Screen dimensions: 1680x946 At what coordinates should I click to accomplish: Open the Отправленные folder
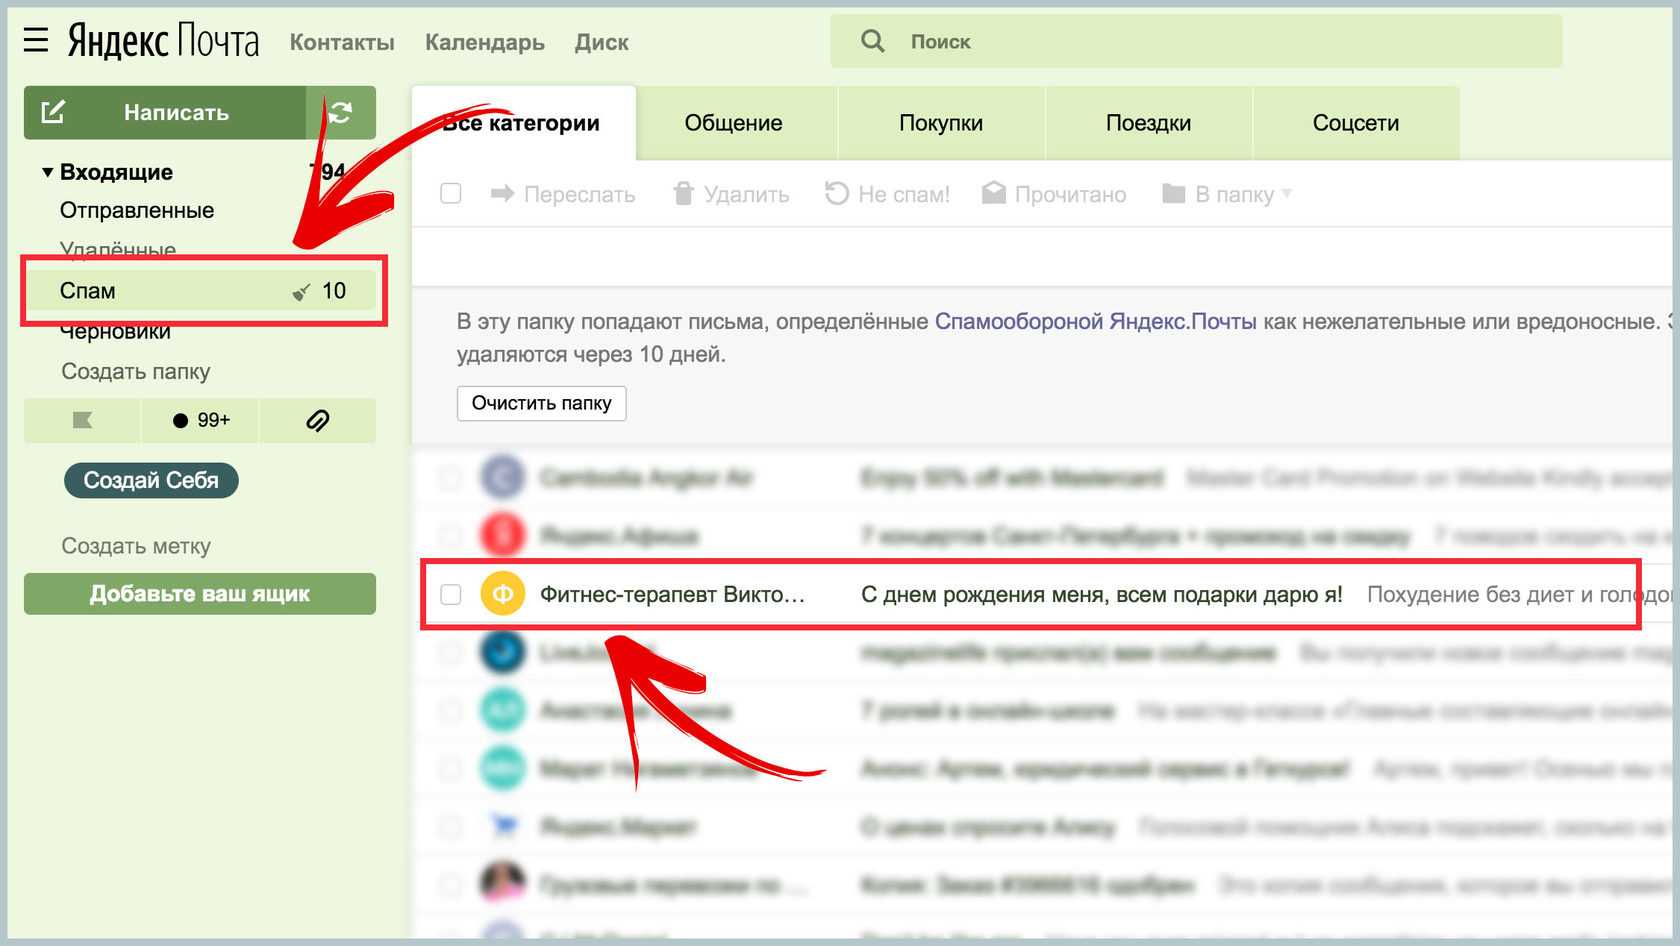[x=137, y=210]
